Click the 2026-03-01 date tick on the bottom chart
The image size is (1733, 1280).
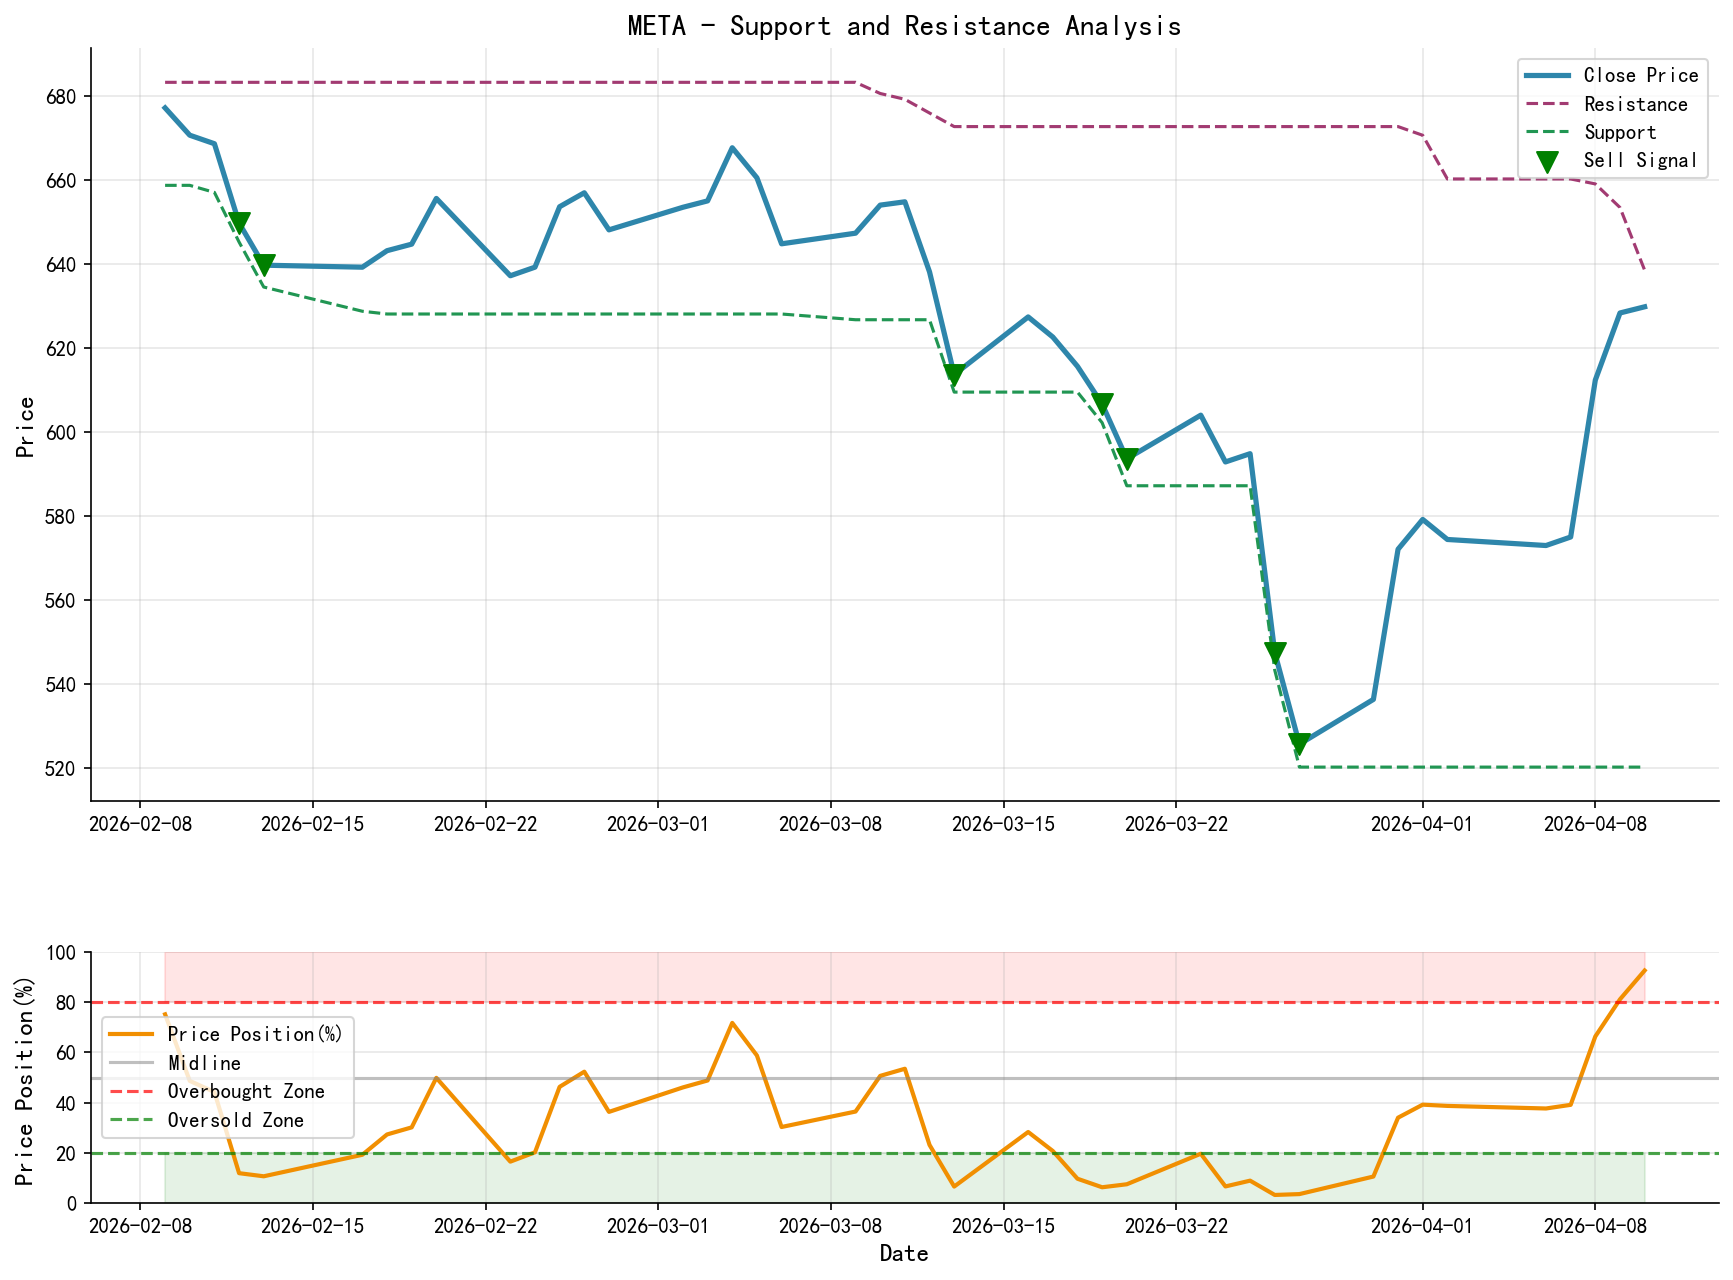click(658, 1226)
